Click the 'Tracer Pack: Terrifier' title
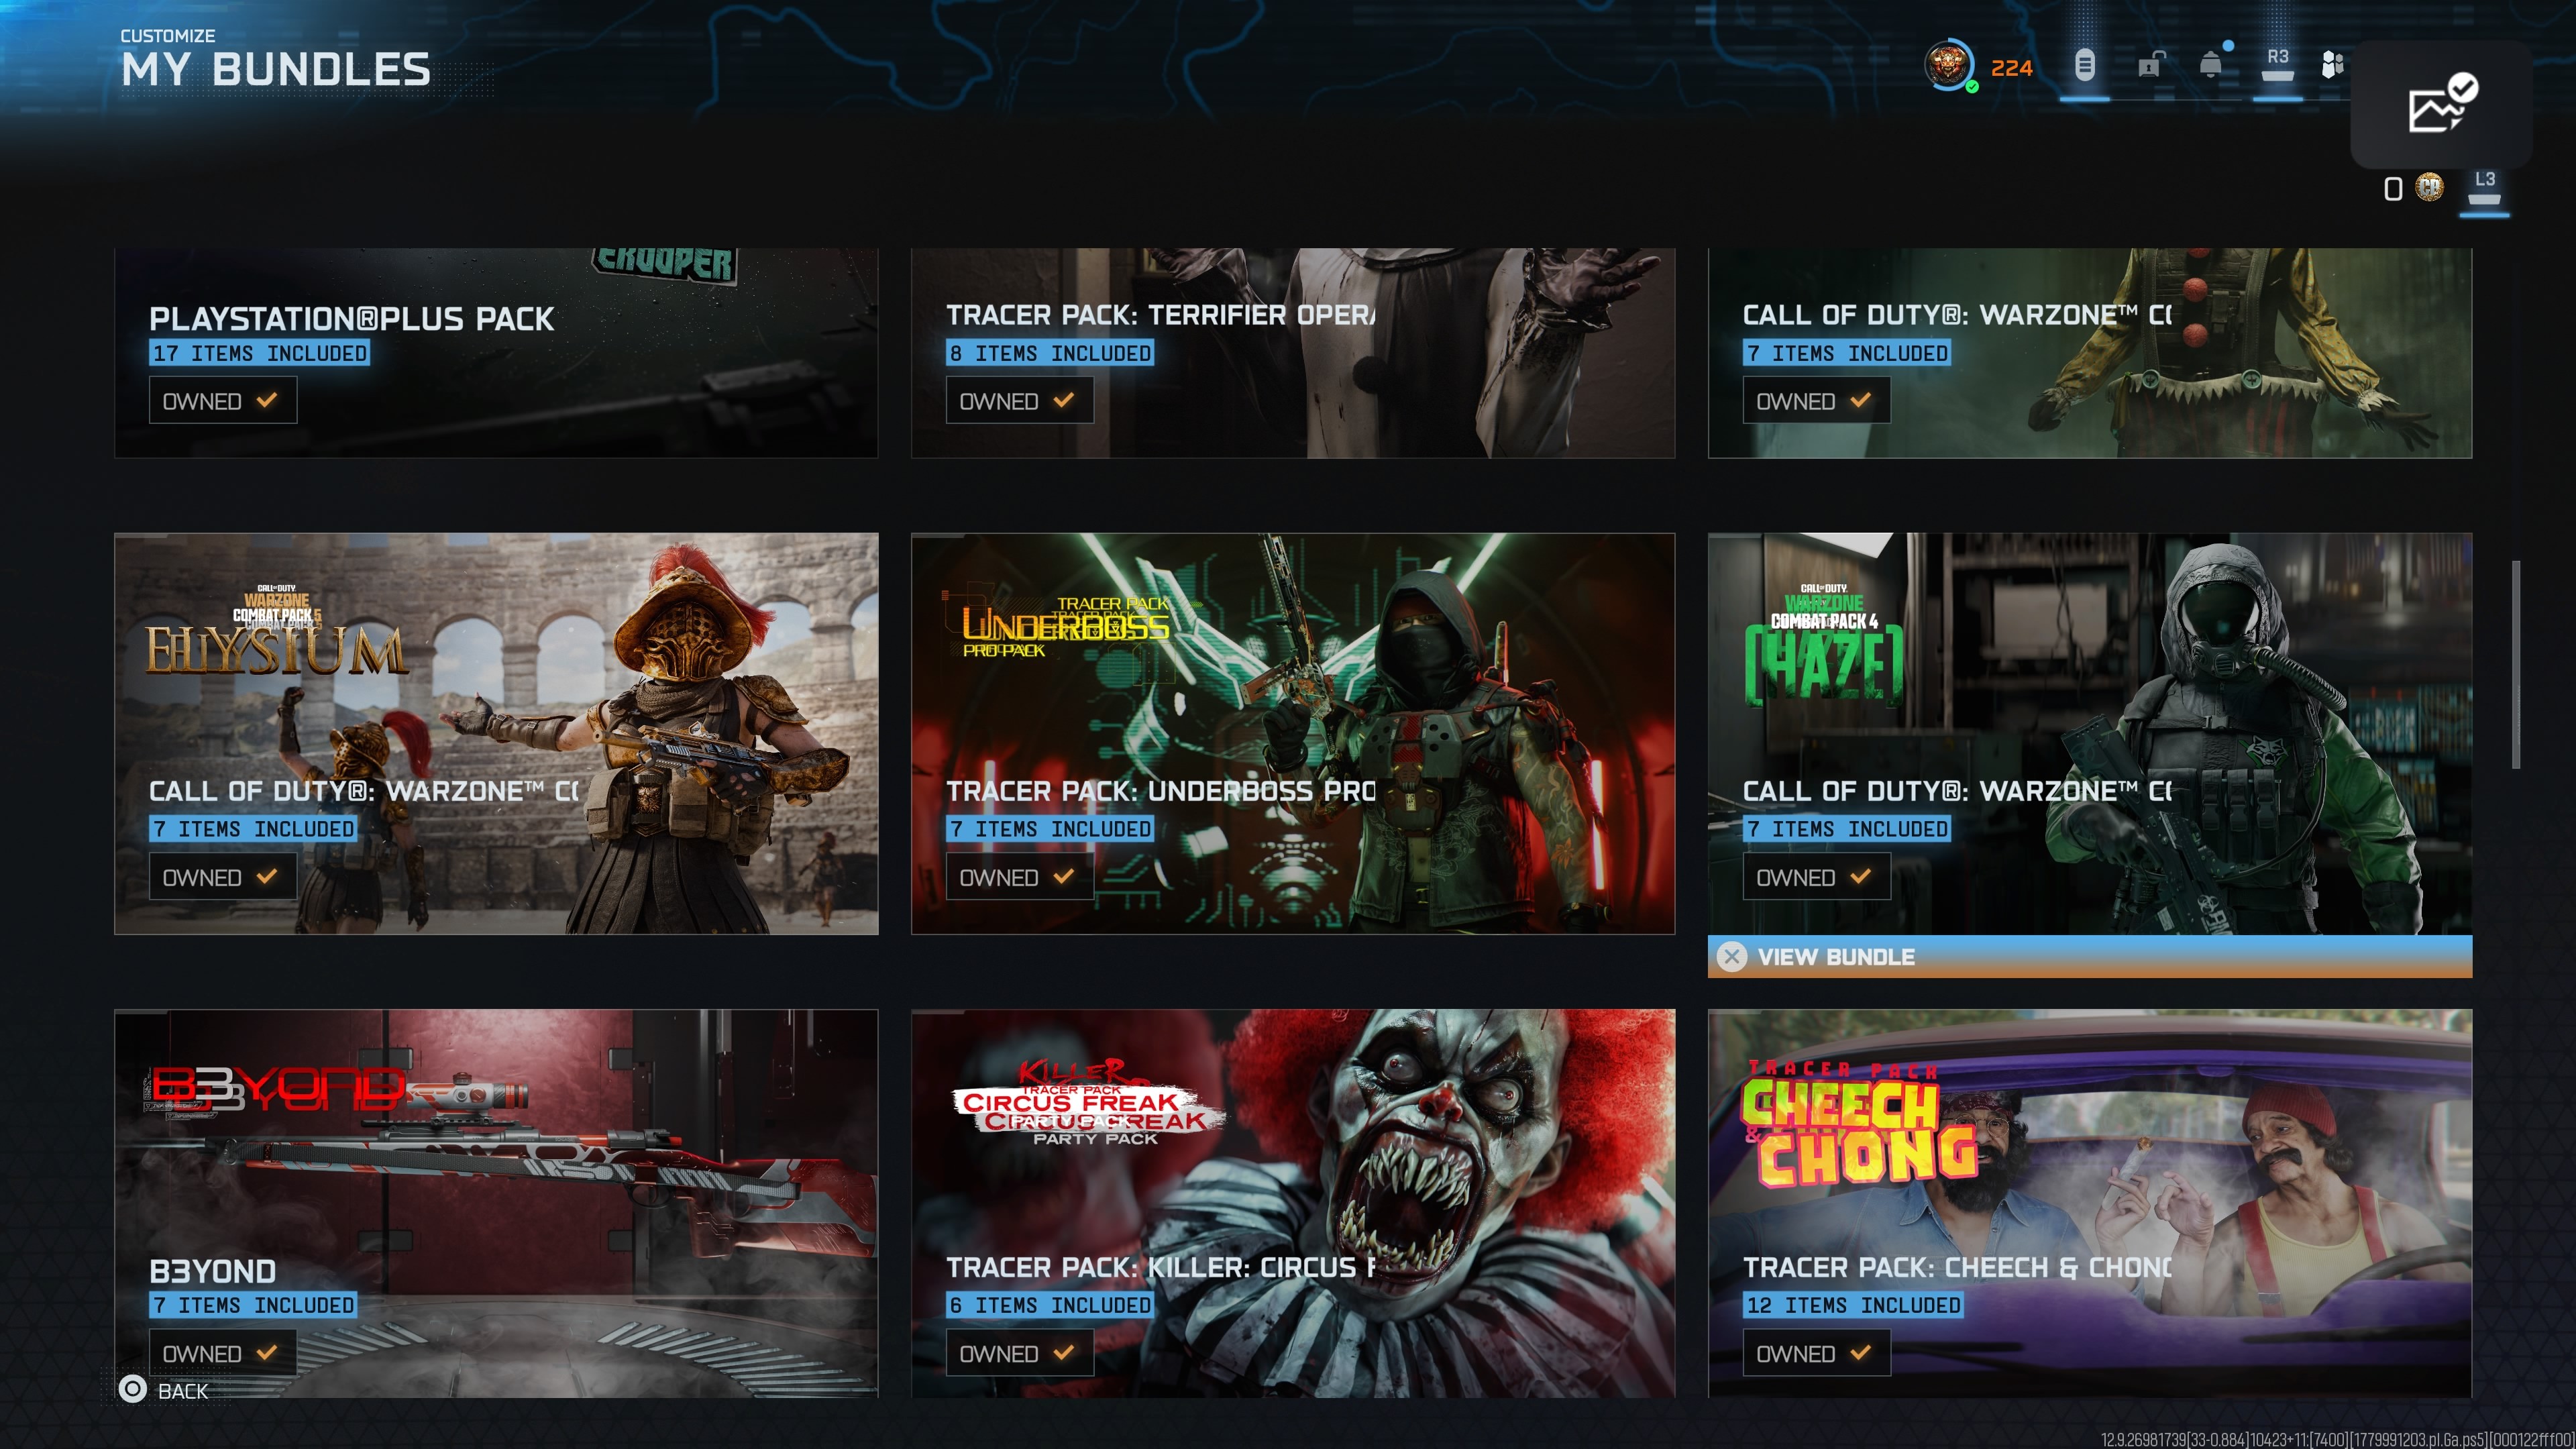Screen dimensions: 2576x1449 pyautogui.click(x=1160, y=315)
